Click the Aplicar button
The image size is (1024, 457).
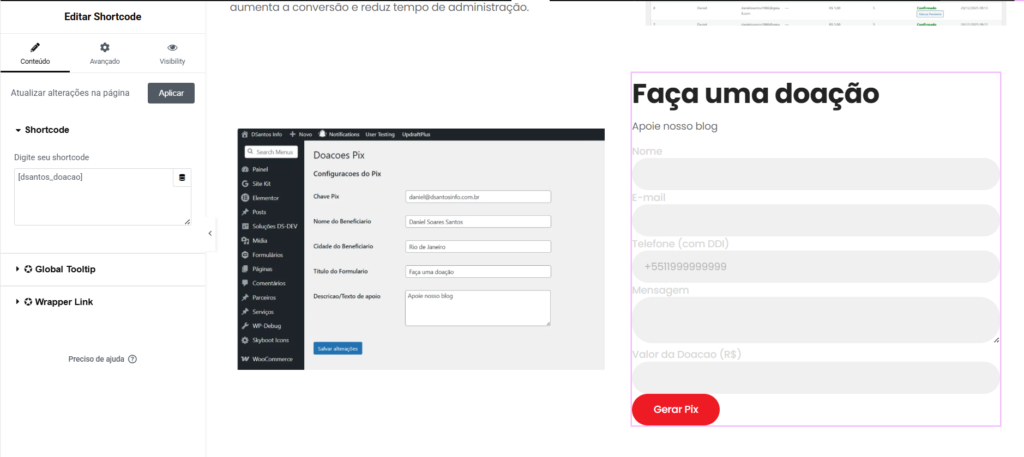pos(171,93)
